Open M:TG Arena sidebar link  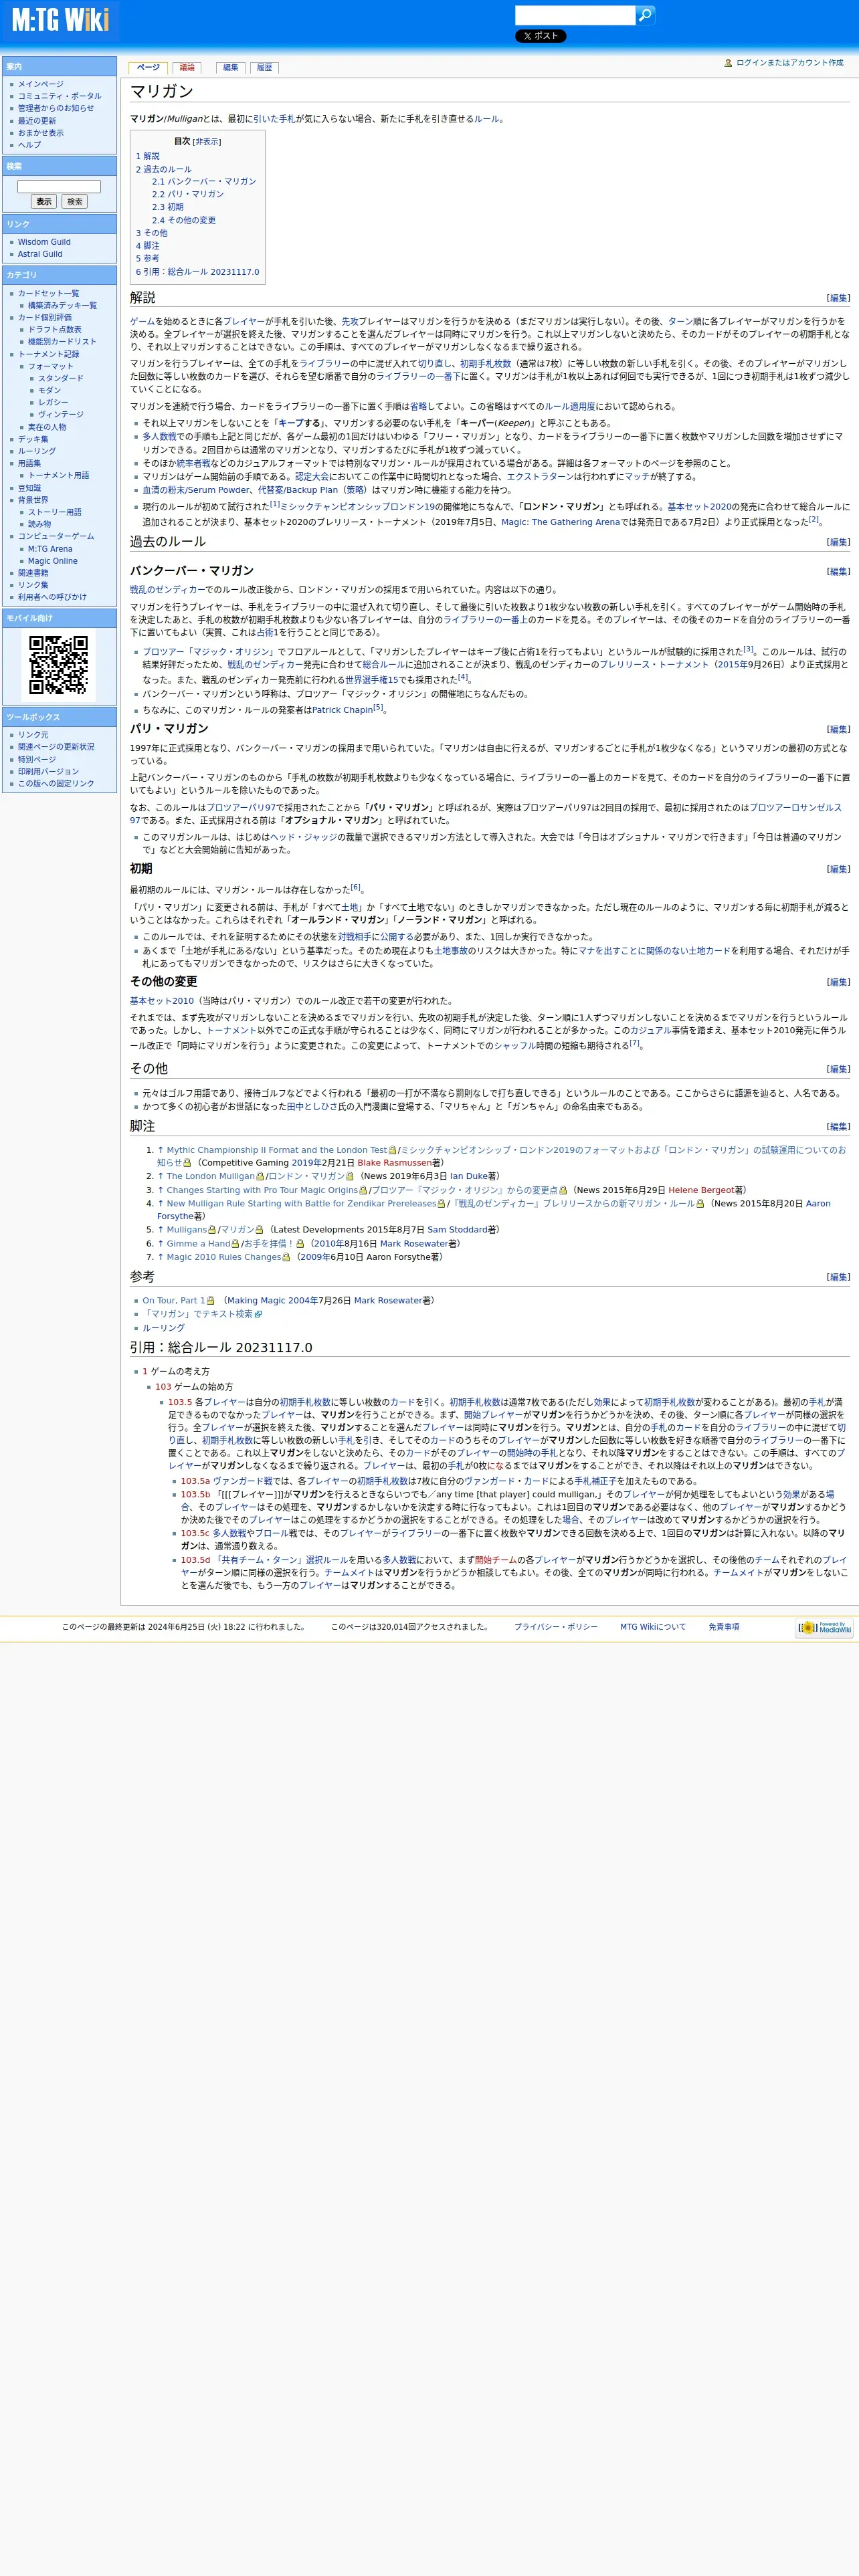[50, 549]
